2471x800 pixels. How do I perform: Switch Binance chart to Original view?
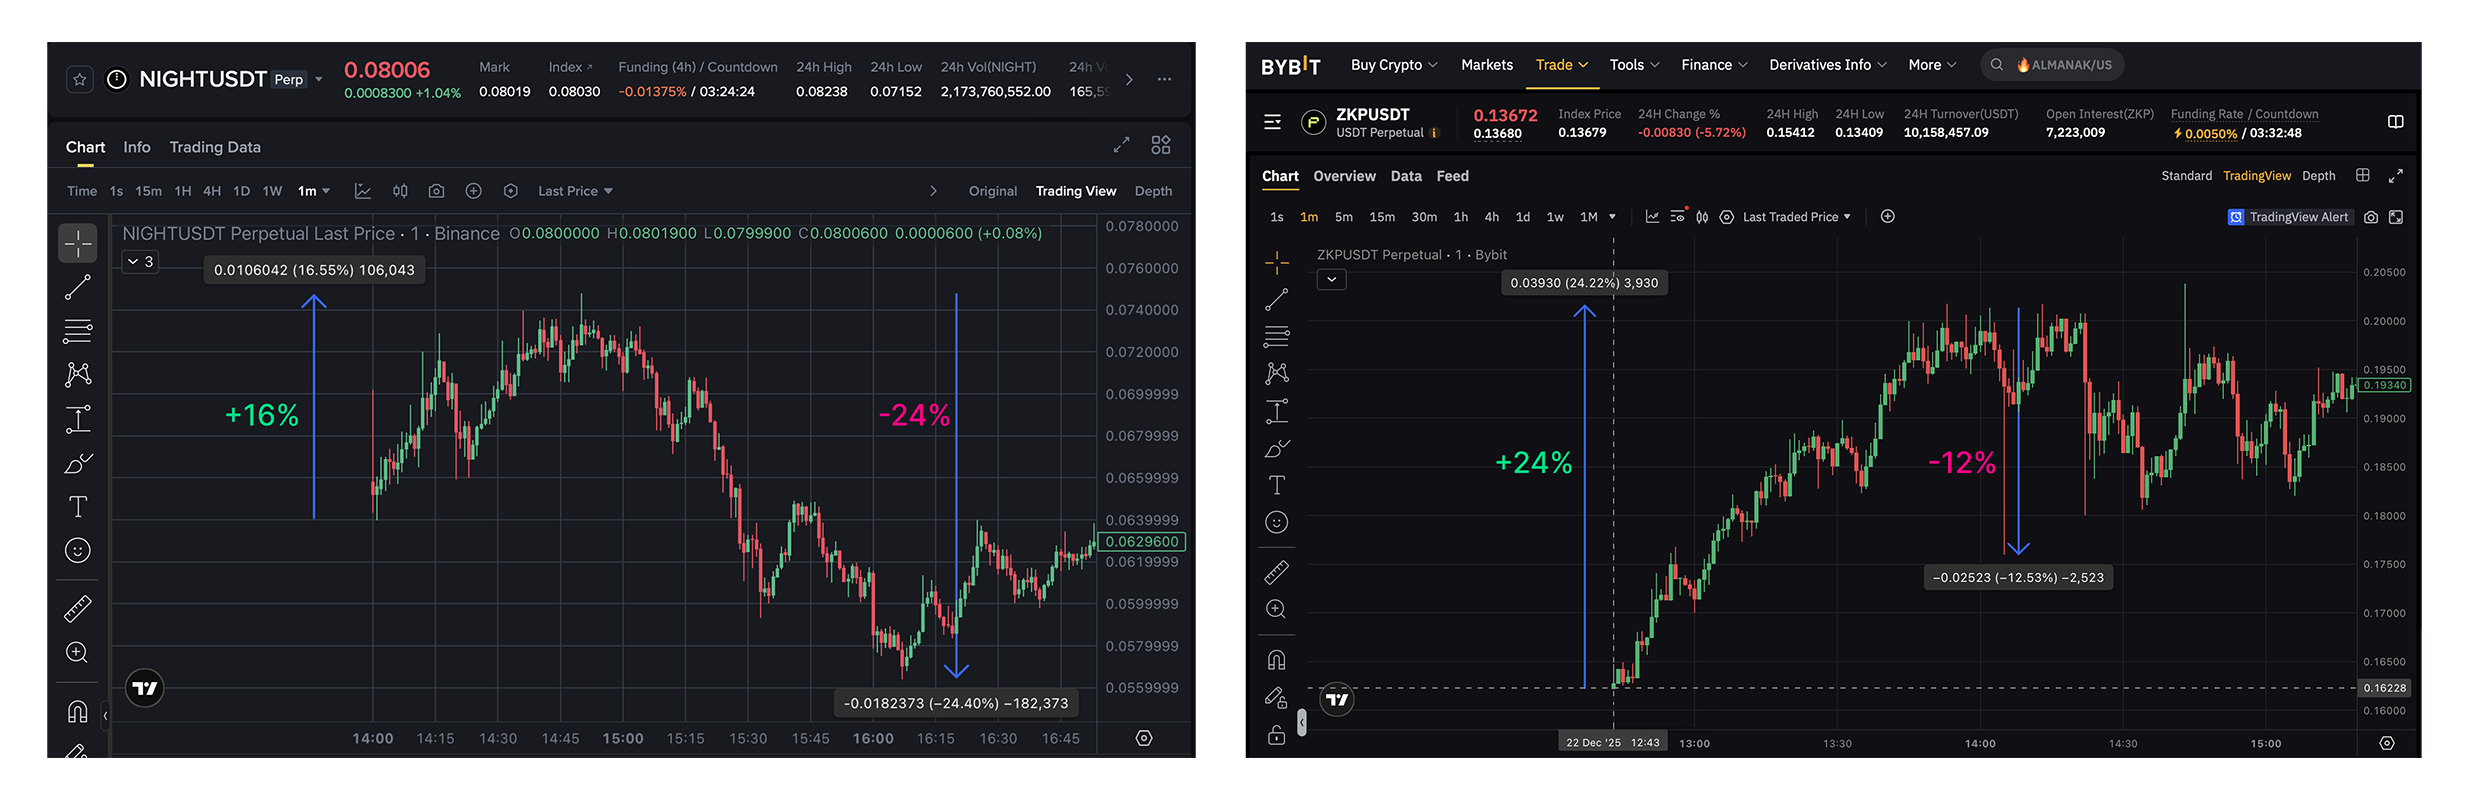[x=993, y=191]
